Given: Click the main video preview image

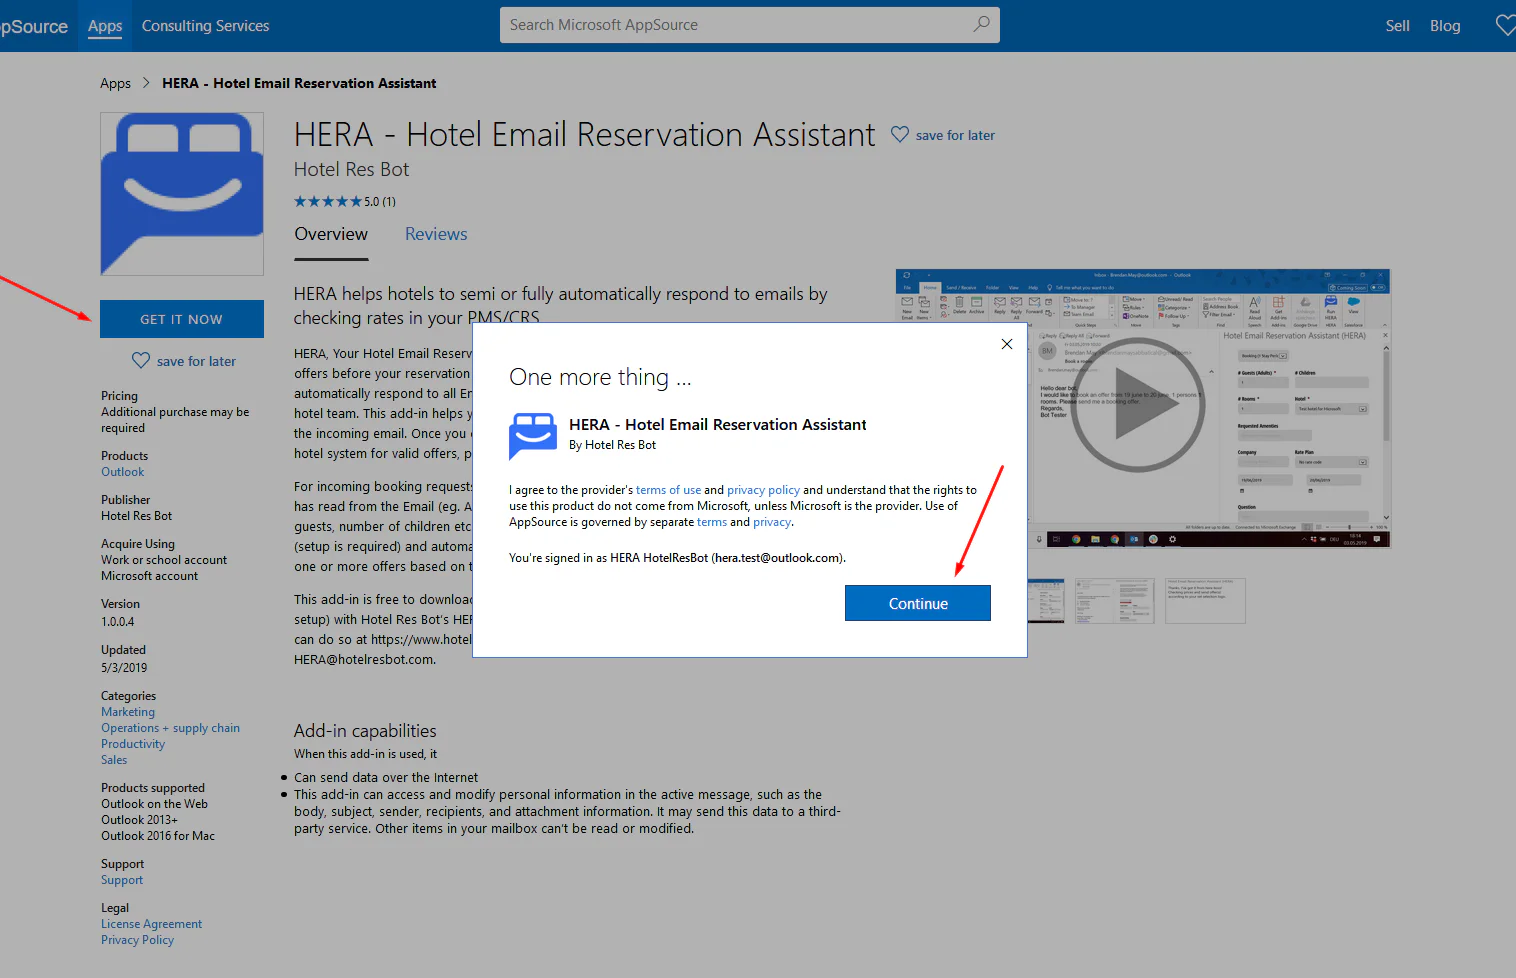Looking at the screenshot, I should coord(1143,408).
